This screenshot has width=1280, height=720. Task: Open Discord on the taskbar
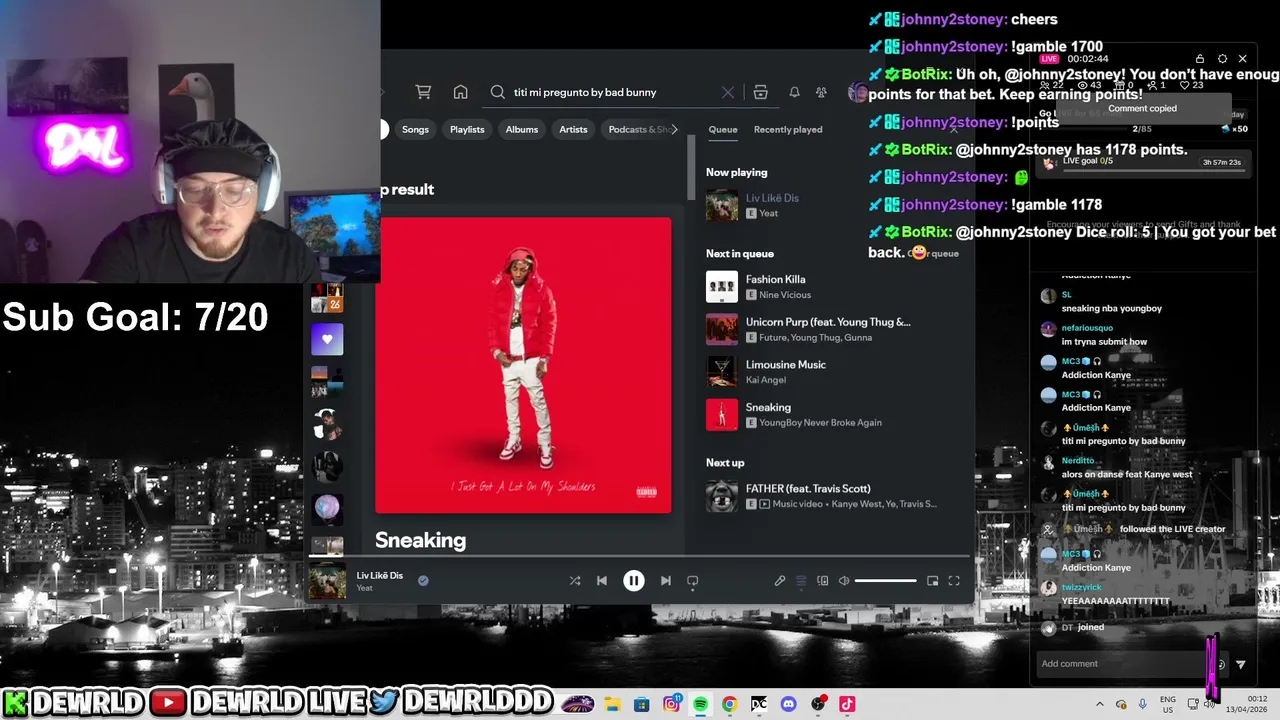788,704
